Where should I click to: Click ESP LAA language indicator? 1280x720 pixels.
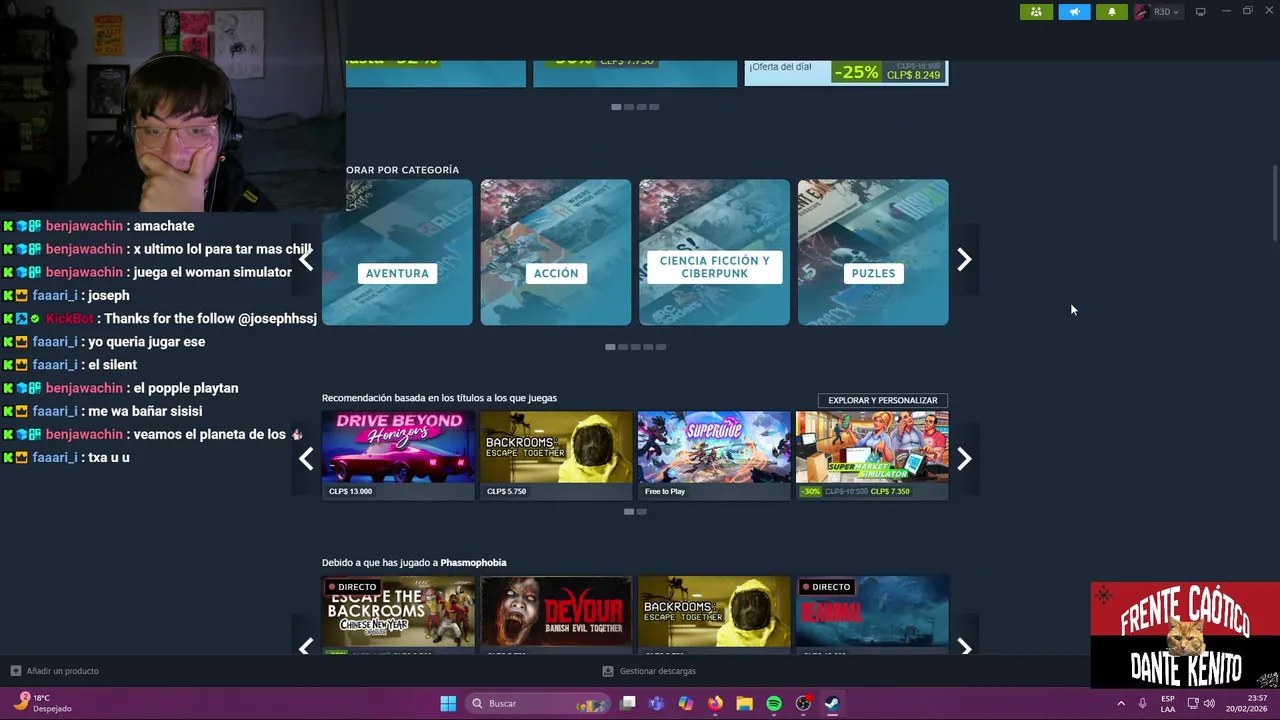pos(1168,704)
